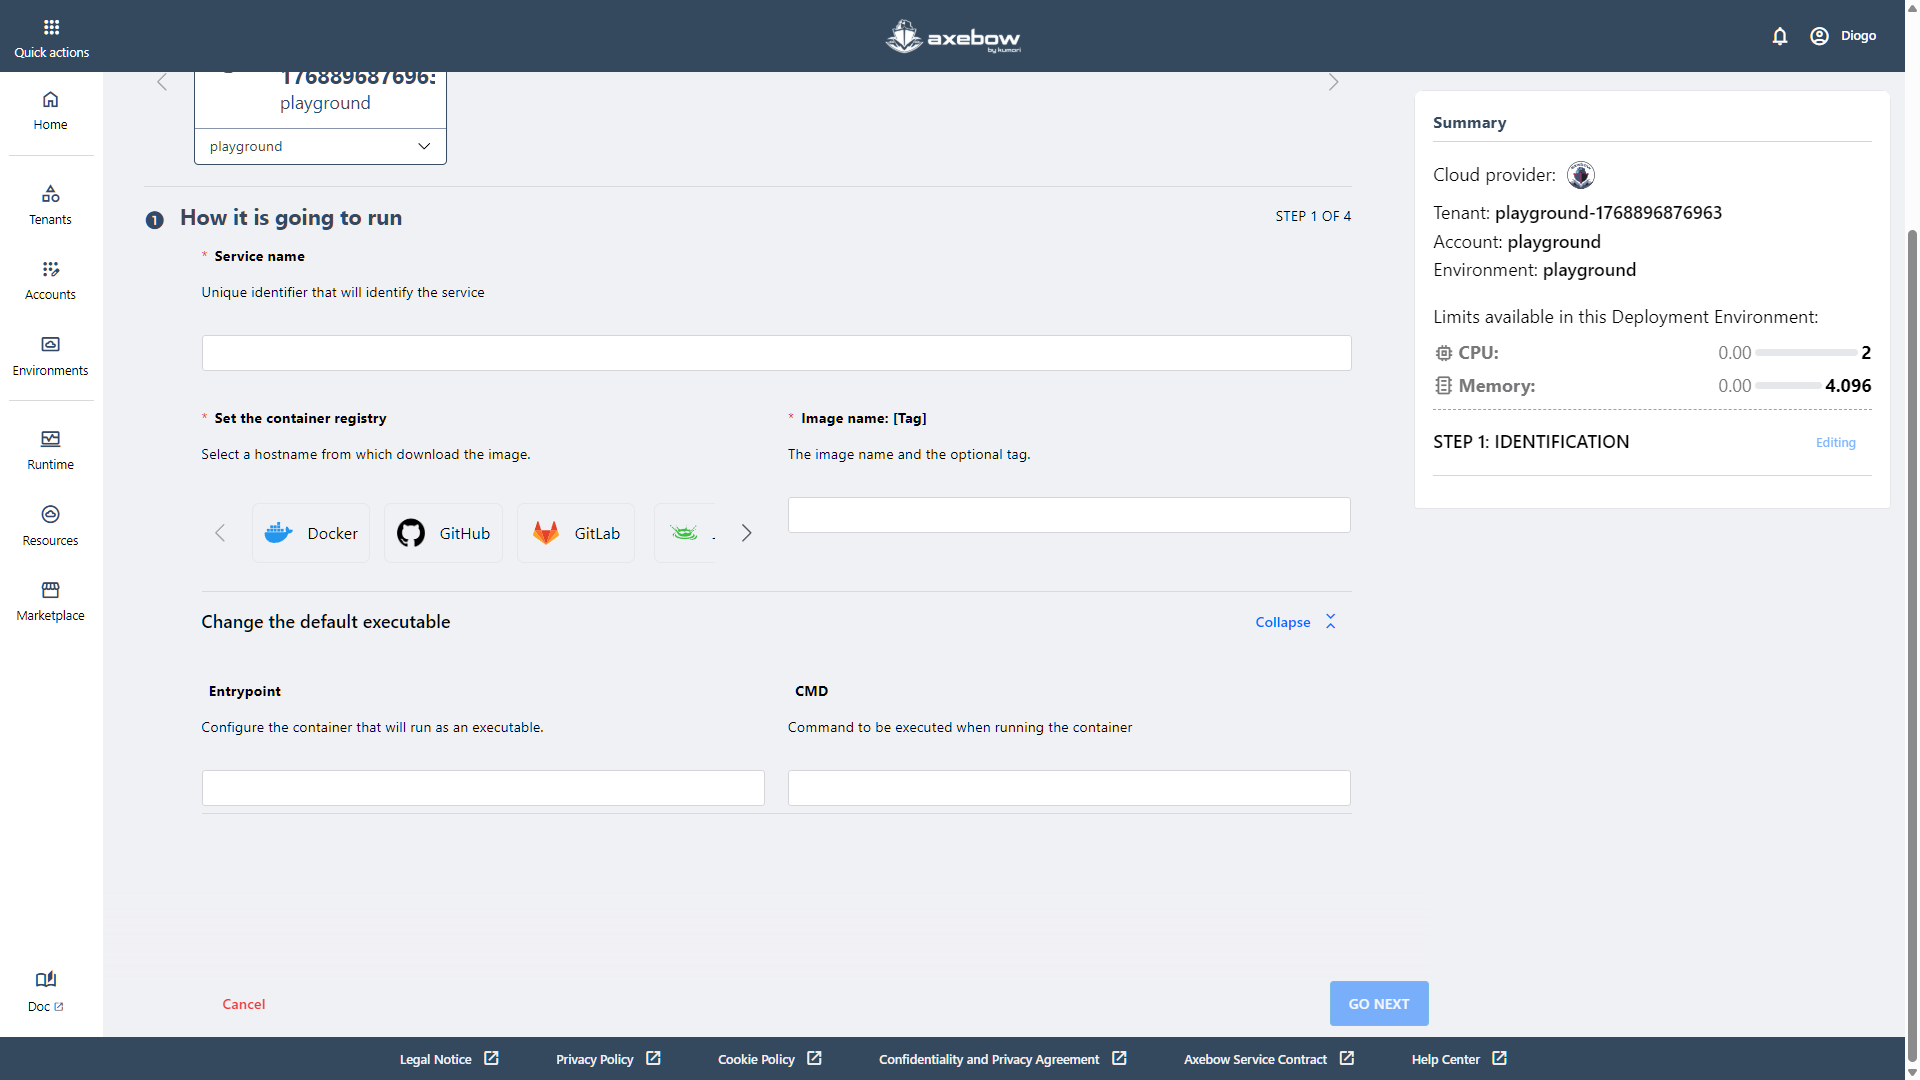Choose GitHub as container registry
1920x1080 pixels.
443,533
